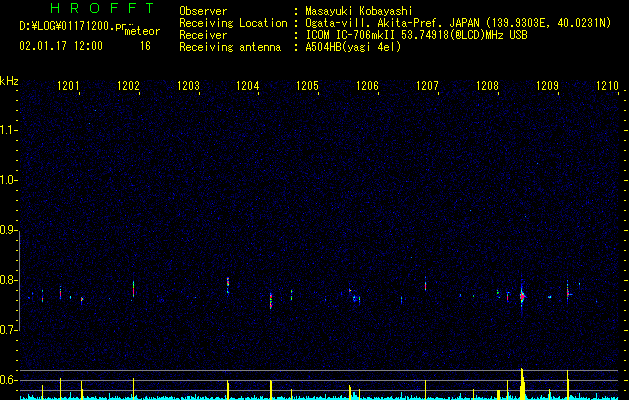Select observer name Masayuki Kobayashi

358,11
